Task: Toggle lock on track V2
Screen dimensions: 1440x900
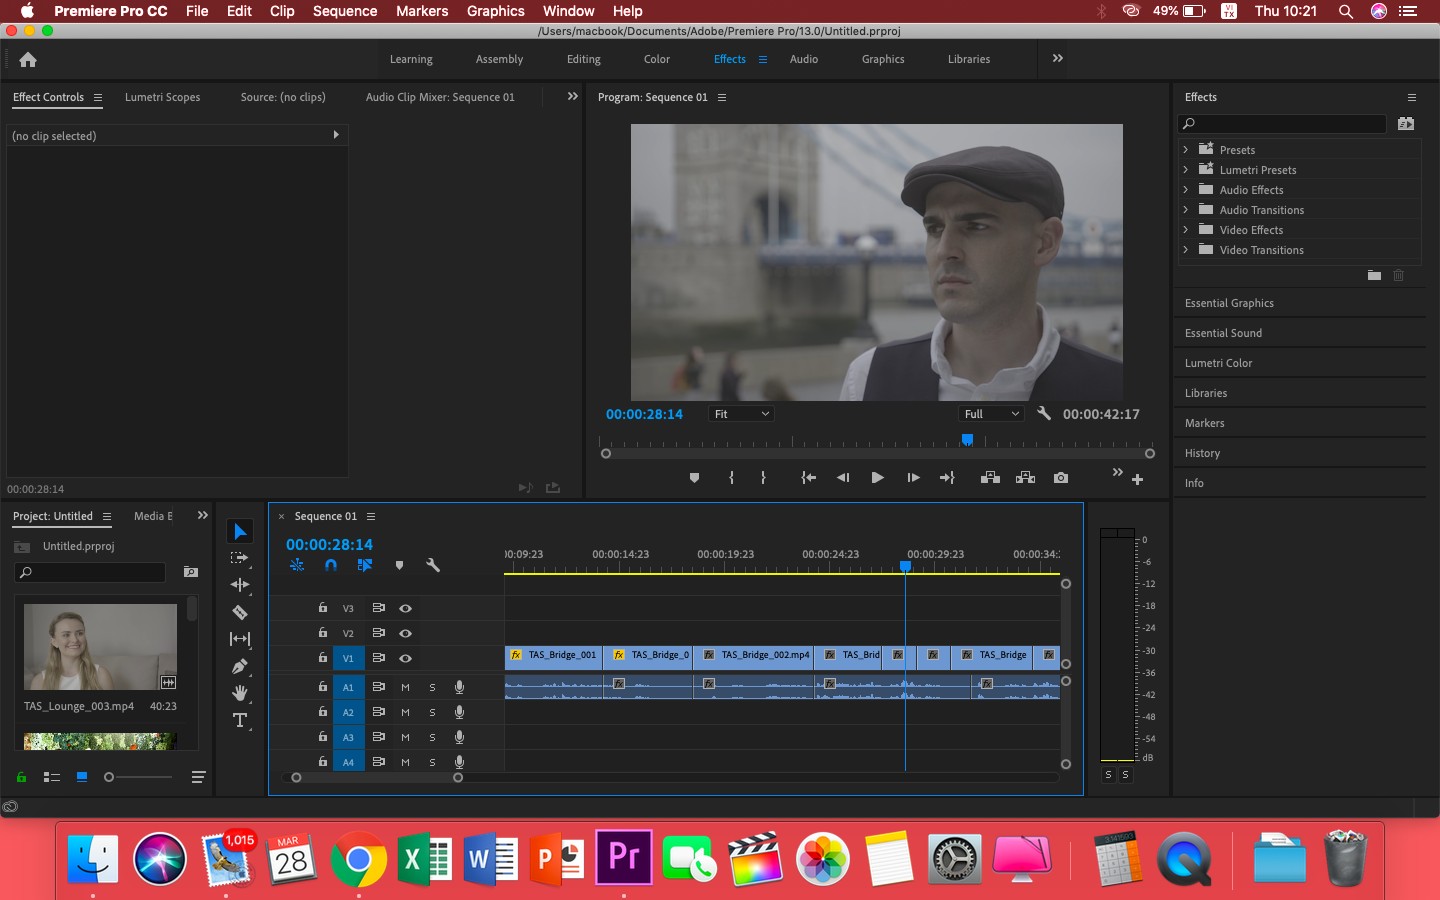Action: coord(323,633)
